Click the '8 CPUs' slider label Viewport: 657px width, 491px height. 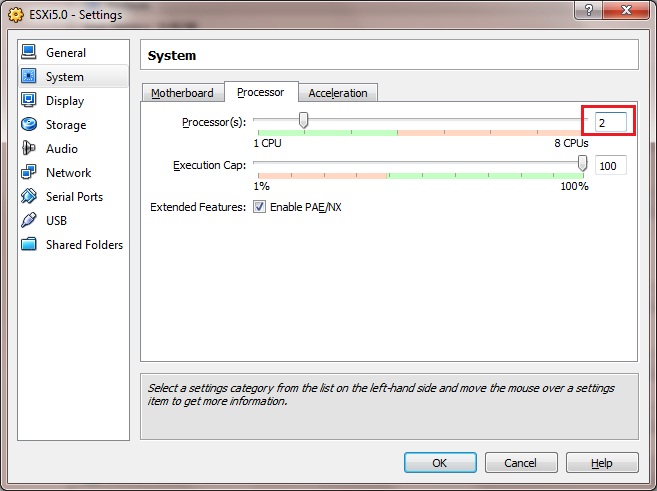pos(571,143)
